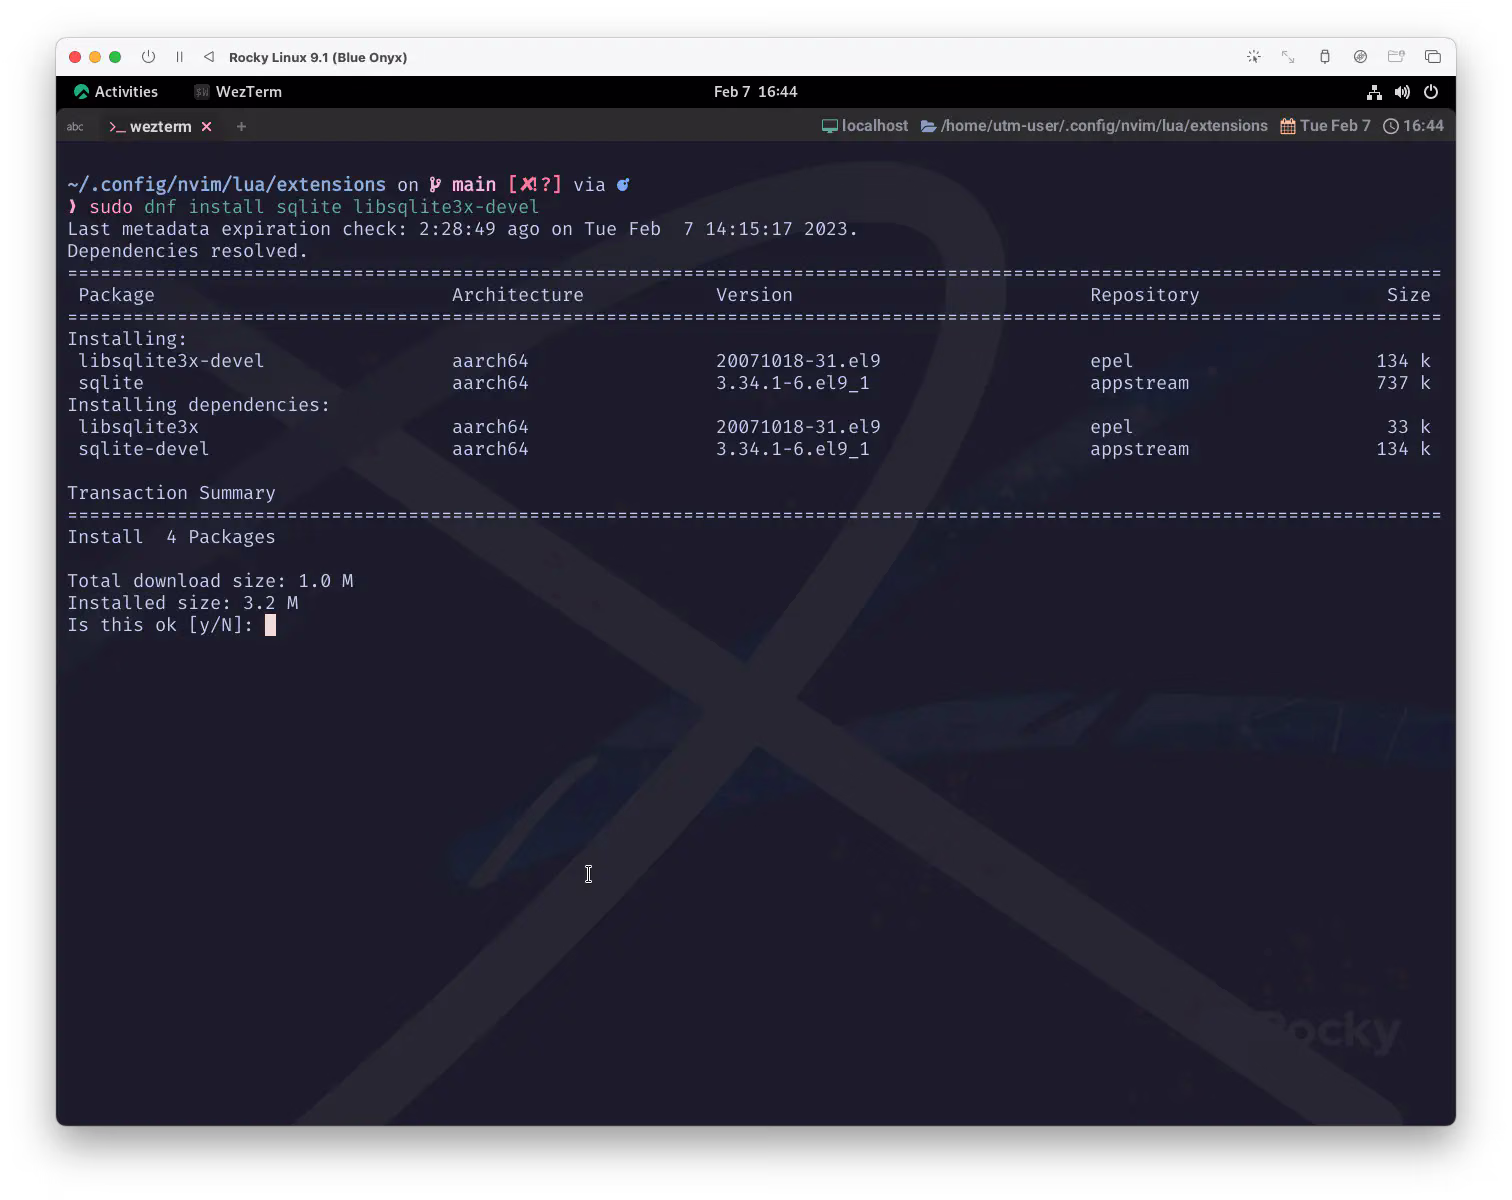
Task: Click the Rocky Linux 9.1 (Blue Onyx) window title
Action: click(x=318, y=57)
